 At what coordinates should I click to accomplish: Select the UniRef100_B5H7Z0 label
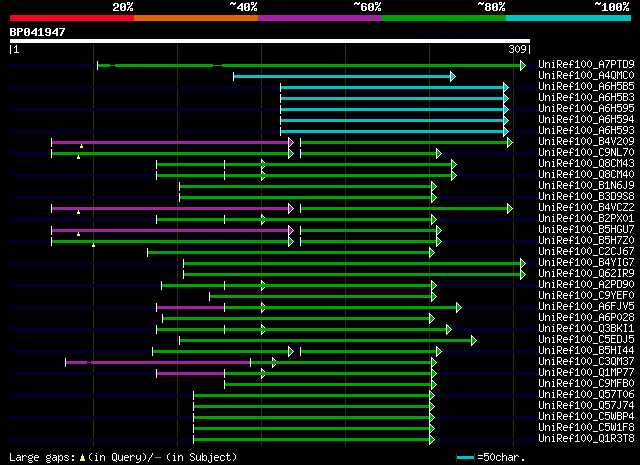click(586, 240)
